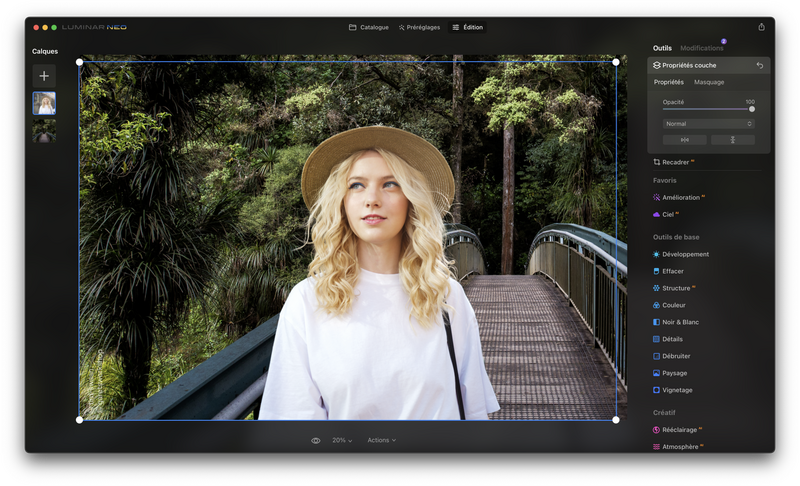Flip the layer vertically
The width and height of the screenshot is (800, 486).
[733, 140]
